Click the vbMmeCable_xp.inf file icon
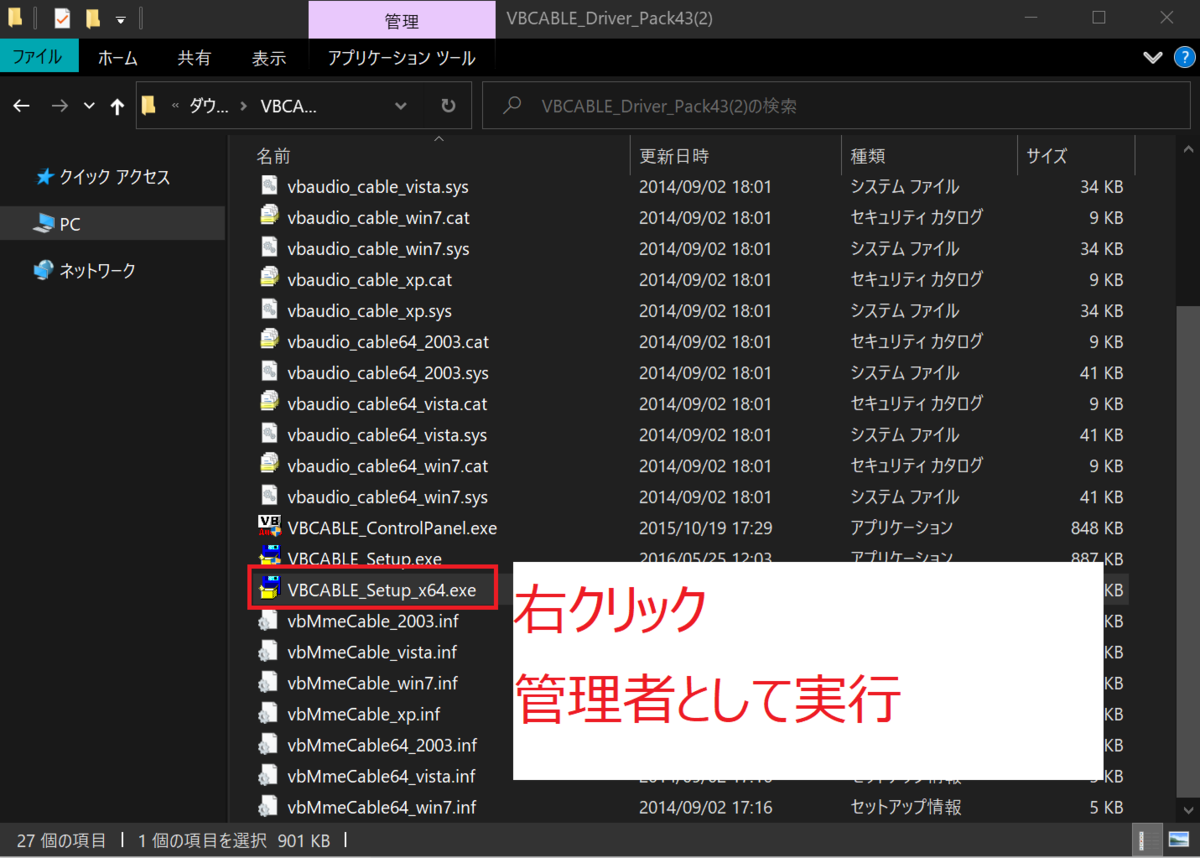Screen dimensions: 1200x858 point(268,713)
